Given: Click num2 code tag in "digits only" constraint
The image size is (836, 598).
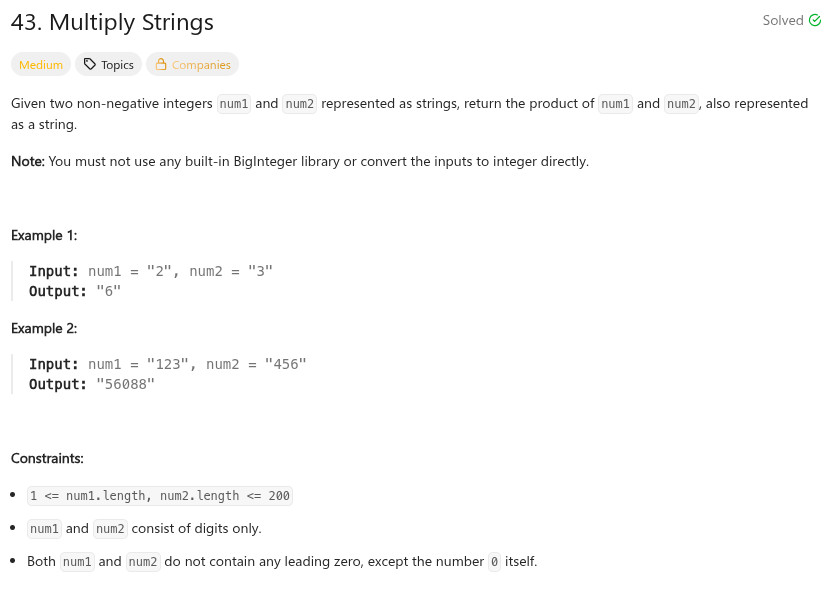Looking at the screenshot, I should 111,529.
